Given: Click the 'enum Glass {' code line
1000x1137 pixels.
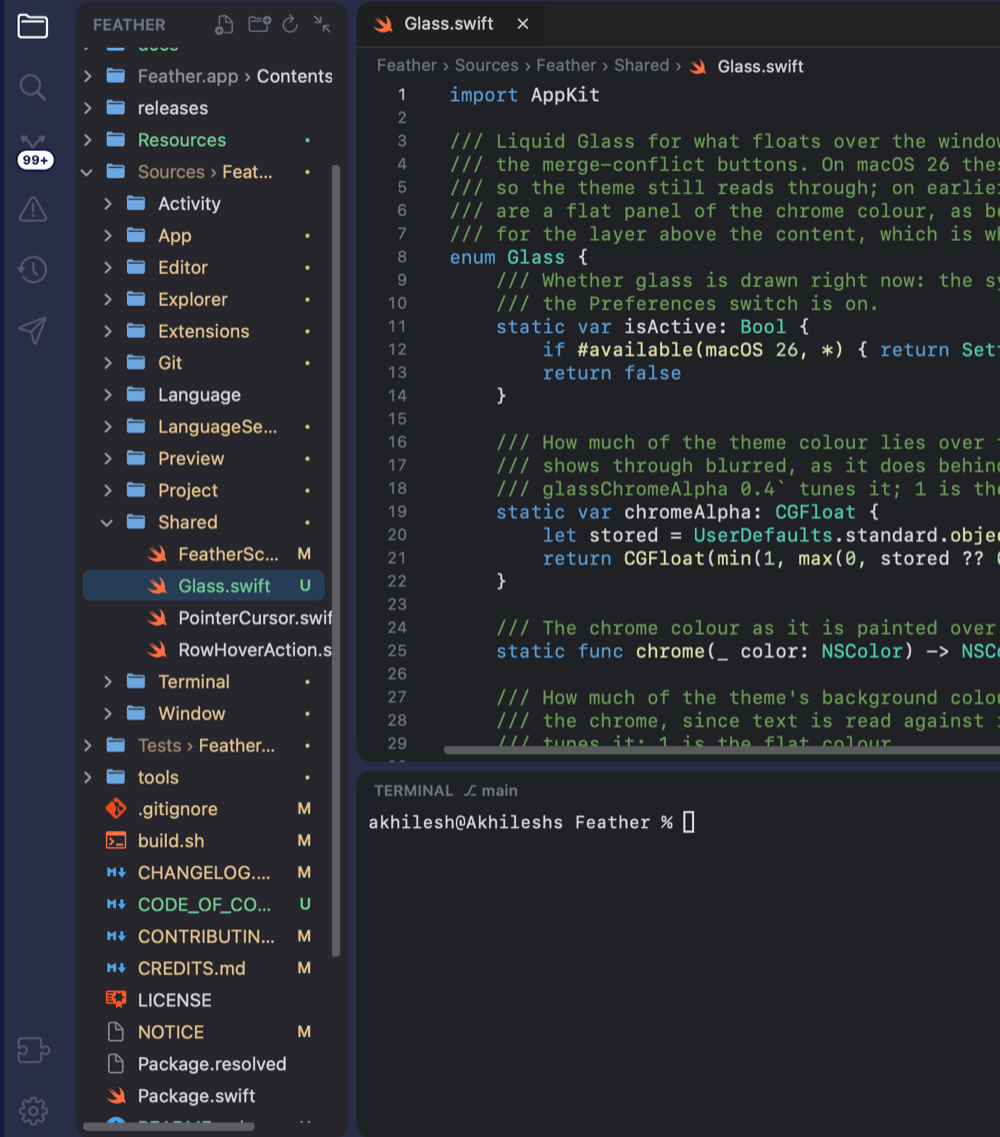Looking at the screenshot, I should [x=518, y=257].
